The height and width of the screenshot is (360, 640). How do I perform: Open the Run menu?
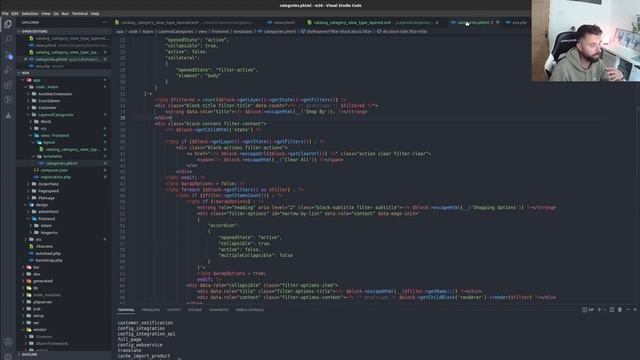click(x=65, y=13)
